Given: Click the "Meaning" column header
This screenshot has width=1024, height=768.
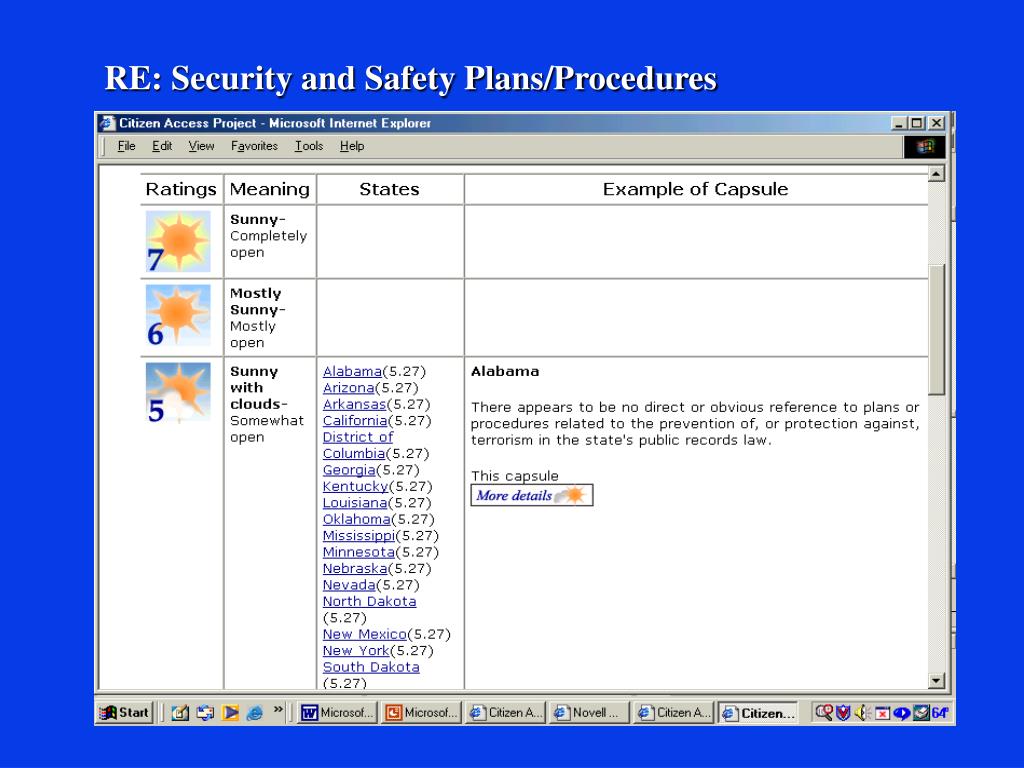Looking at the screenshot, I should pyautogui.click(x=270, y=189).
